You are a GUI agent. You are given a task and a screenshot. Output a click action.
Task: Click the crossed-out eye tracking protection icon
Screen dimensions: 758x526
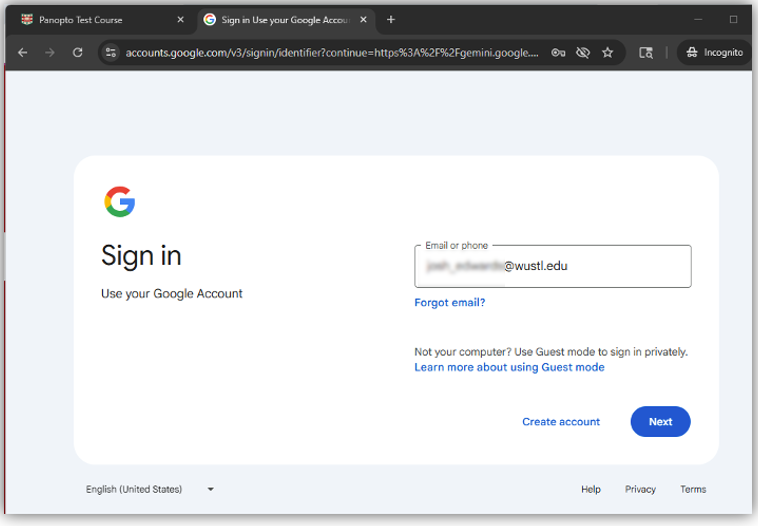(583, 52)
